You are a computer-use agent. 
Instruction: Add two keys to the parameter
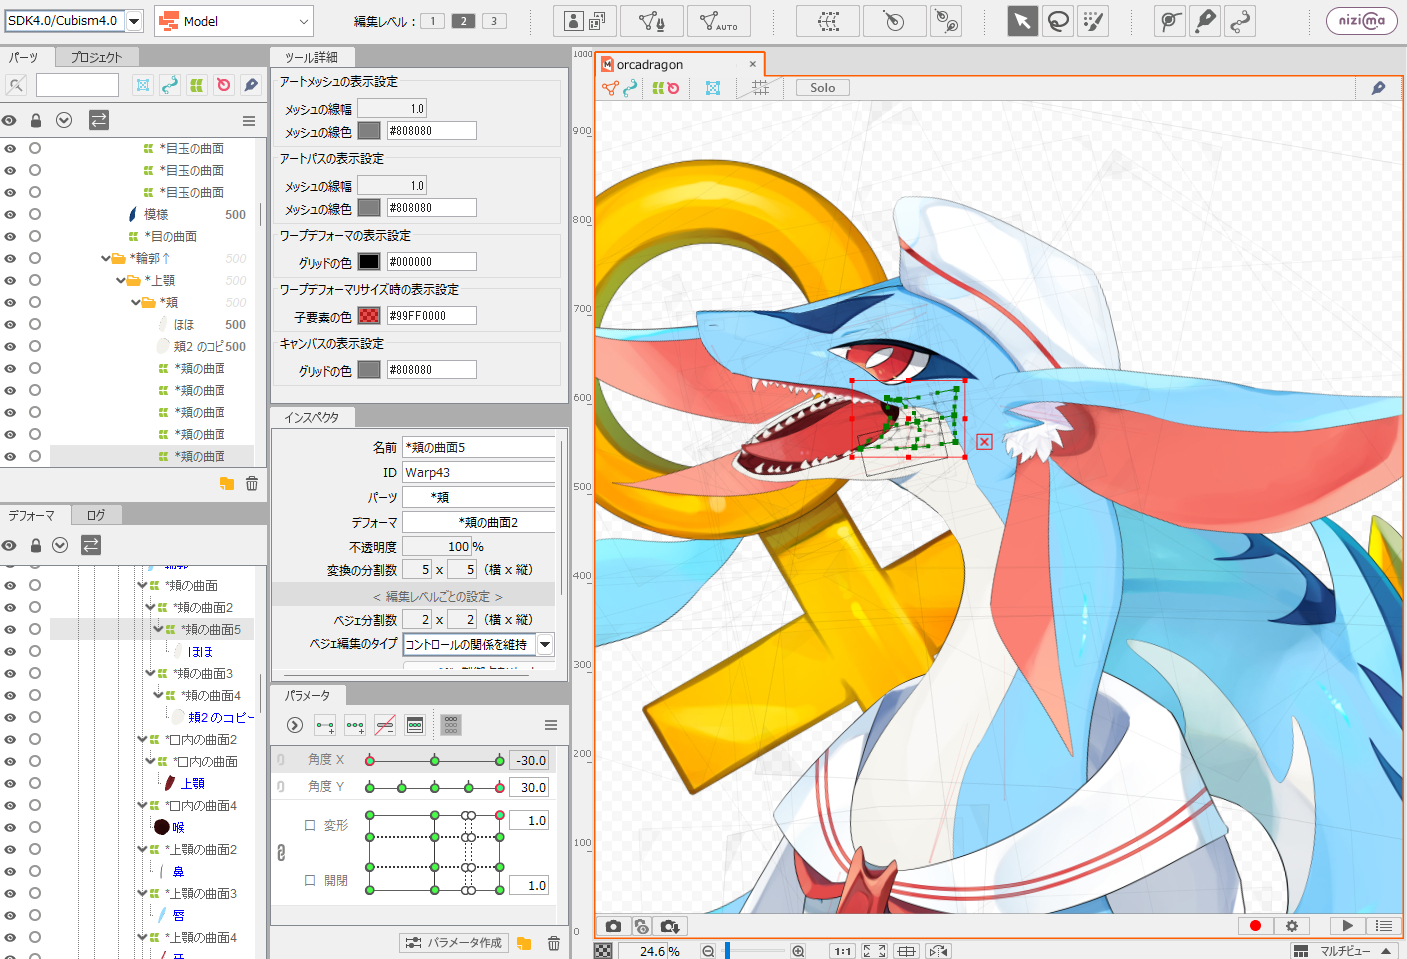pyautogui.click(x=325, y=725)
